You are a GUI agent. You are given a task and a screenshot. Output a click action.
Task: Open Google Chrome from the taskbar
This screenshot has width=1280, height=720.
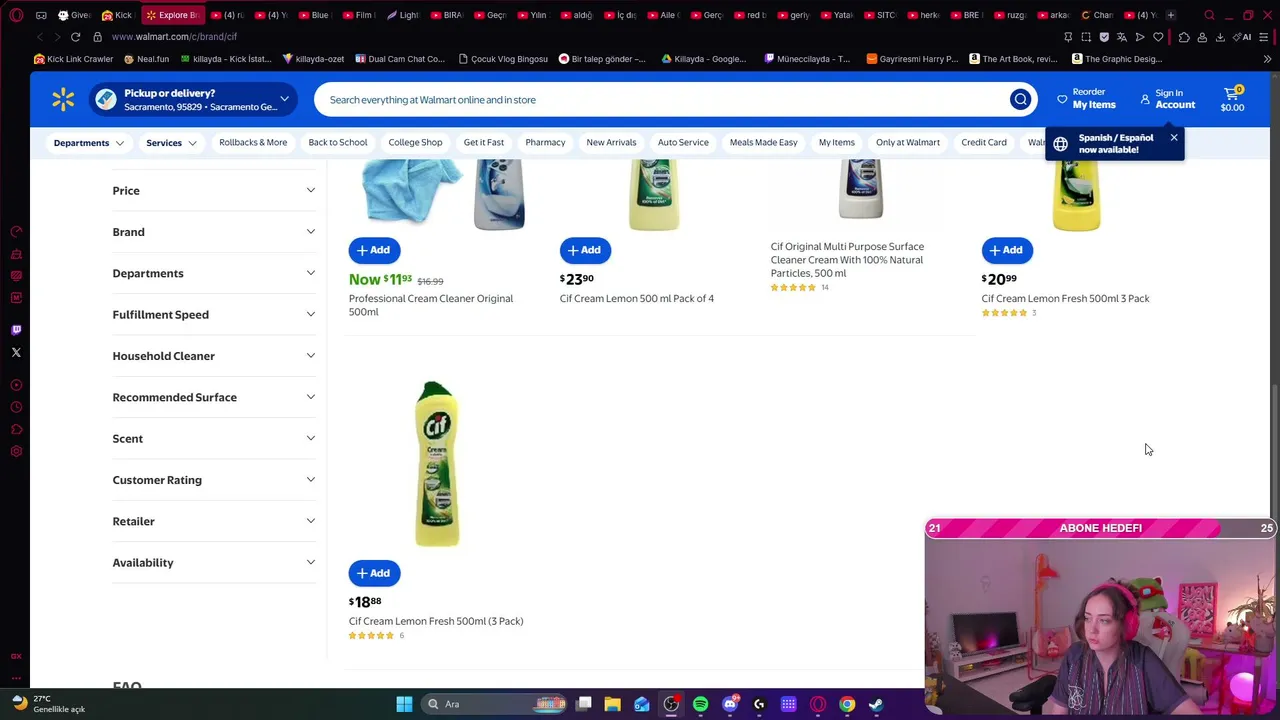click(847, 704)
